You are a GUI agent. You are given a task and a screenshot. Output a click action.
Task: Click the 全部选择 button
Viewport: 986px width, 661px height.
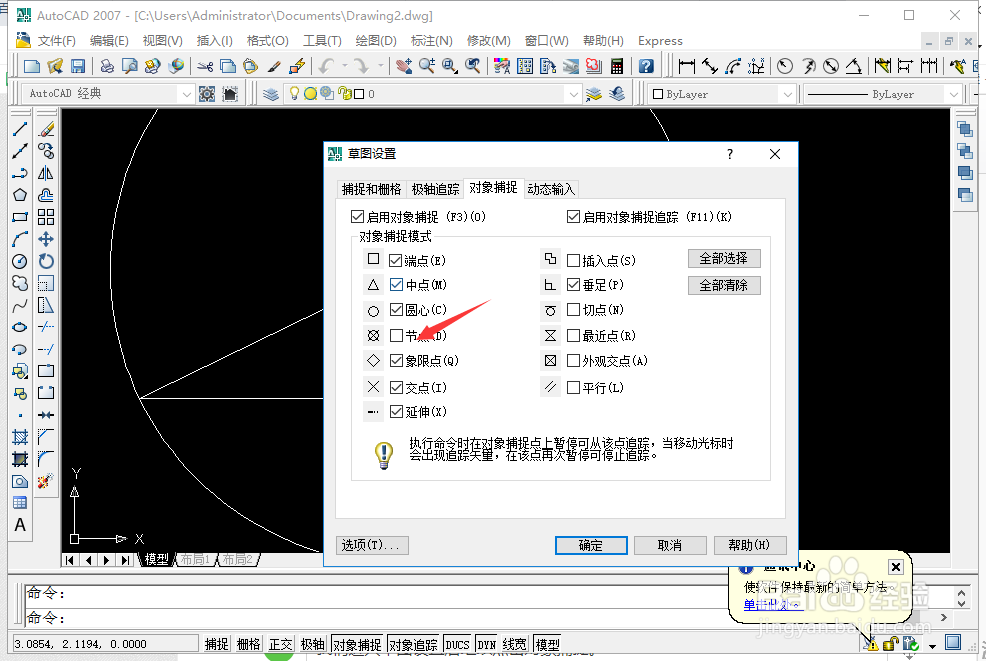click(724, 258)
